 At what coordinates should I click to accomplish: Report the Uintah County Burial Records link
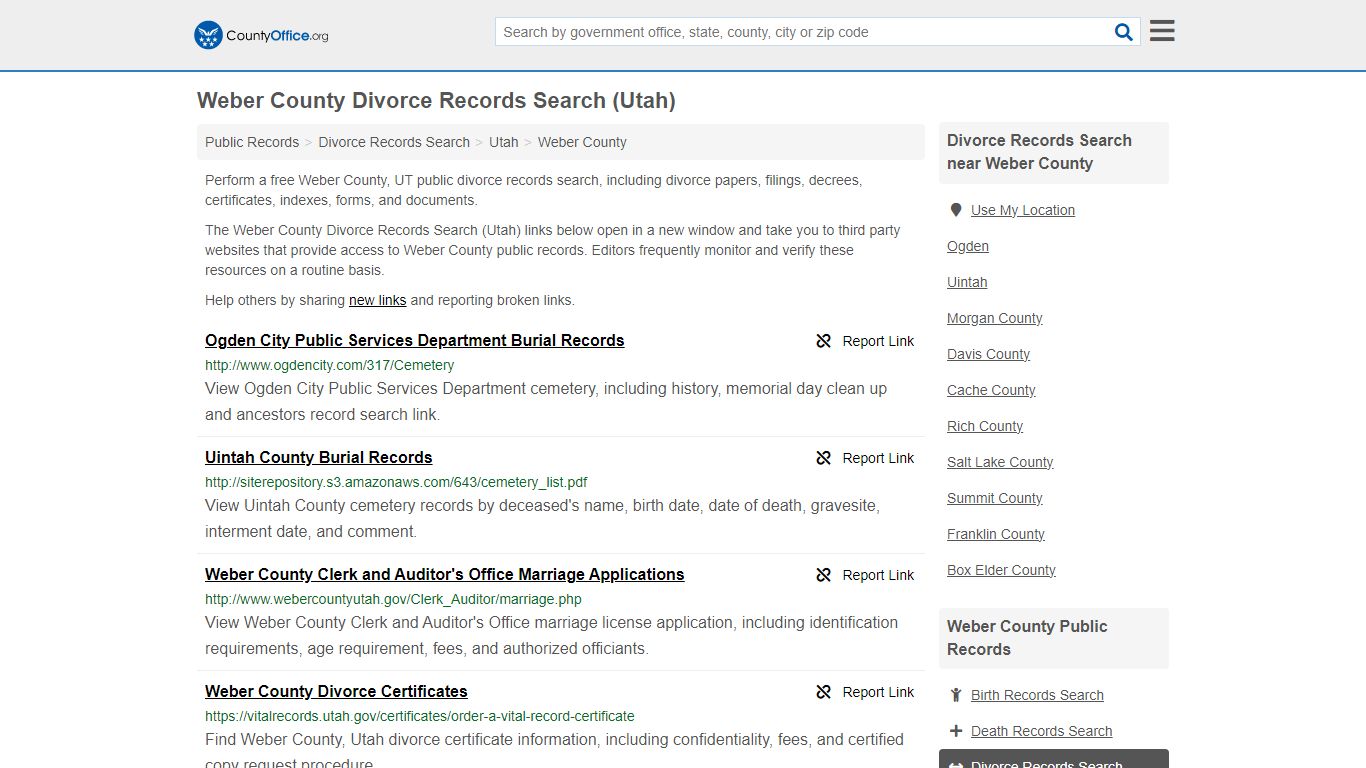(865, 458)
